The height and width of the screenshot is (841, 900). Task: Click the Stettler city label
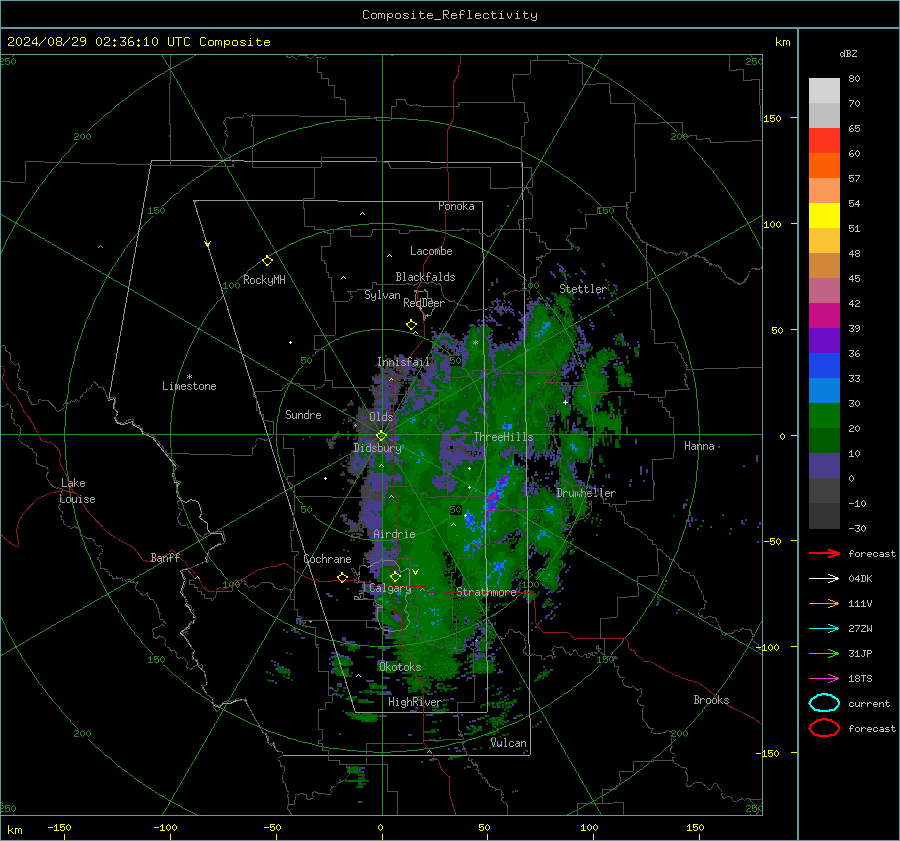583,289
